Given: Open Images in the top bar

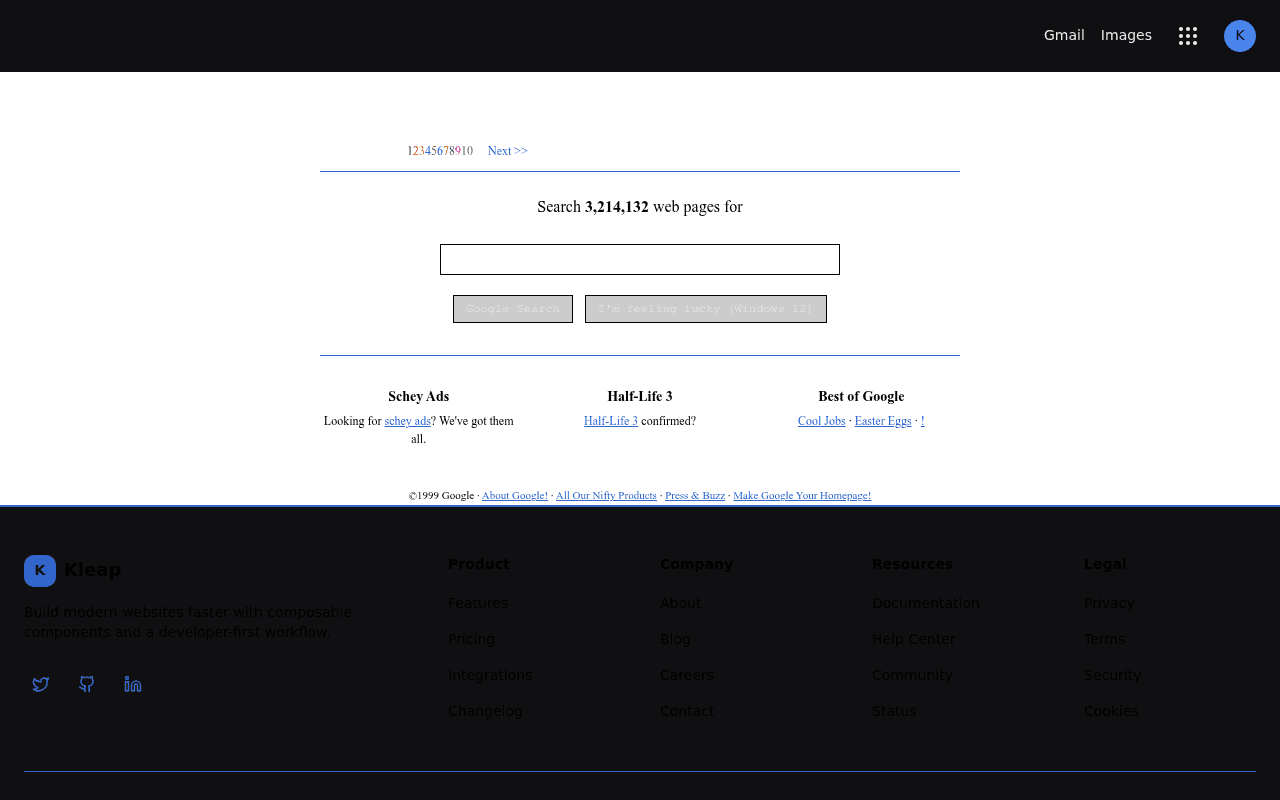Looking at the screenshot, I should [x=1126, y=35].
